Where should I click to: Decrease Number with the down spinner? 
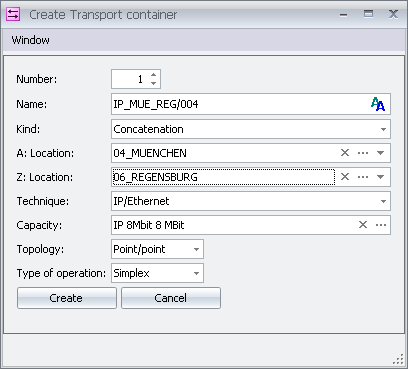153,83
